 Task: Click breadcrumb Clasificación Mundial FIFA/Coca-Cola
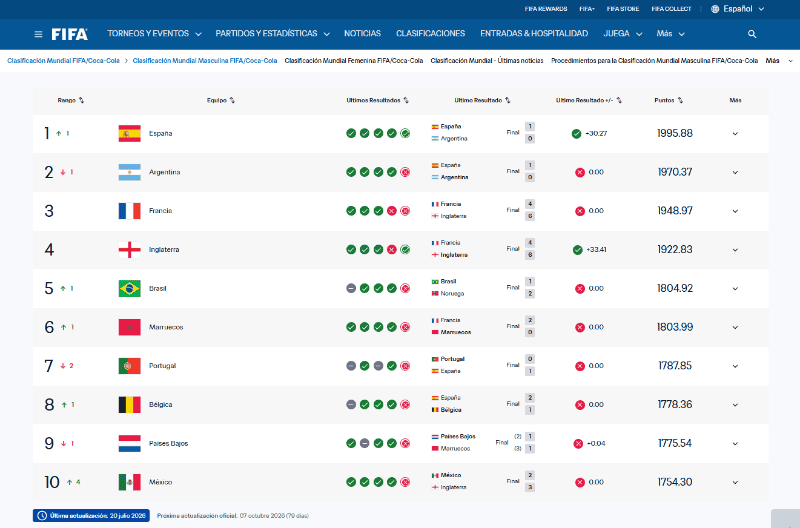click(63, 61)
